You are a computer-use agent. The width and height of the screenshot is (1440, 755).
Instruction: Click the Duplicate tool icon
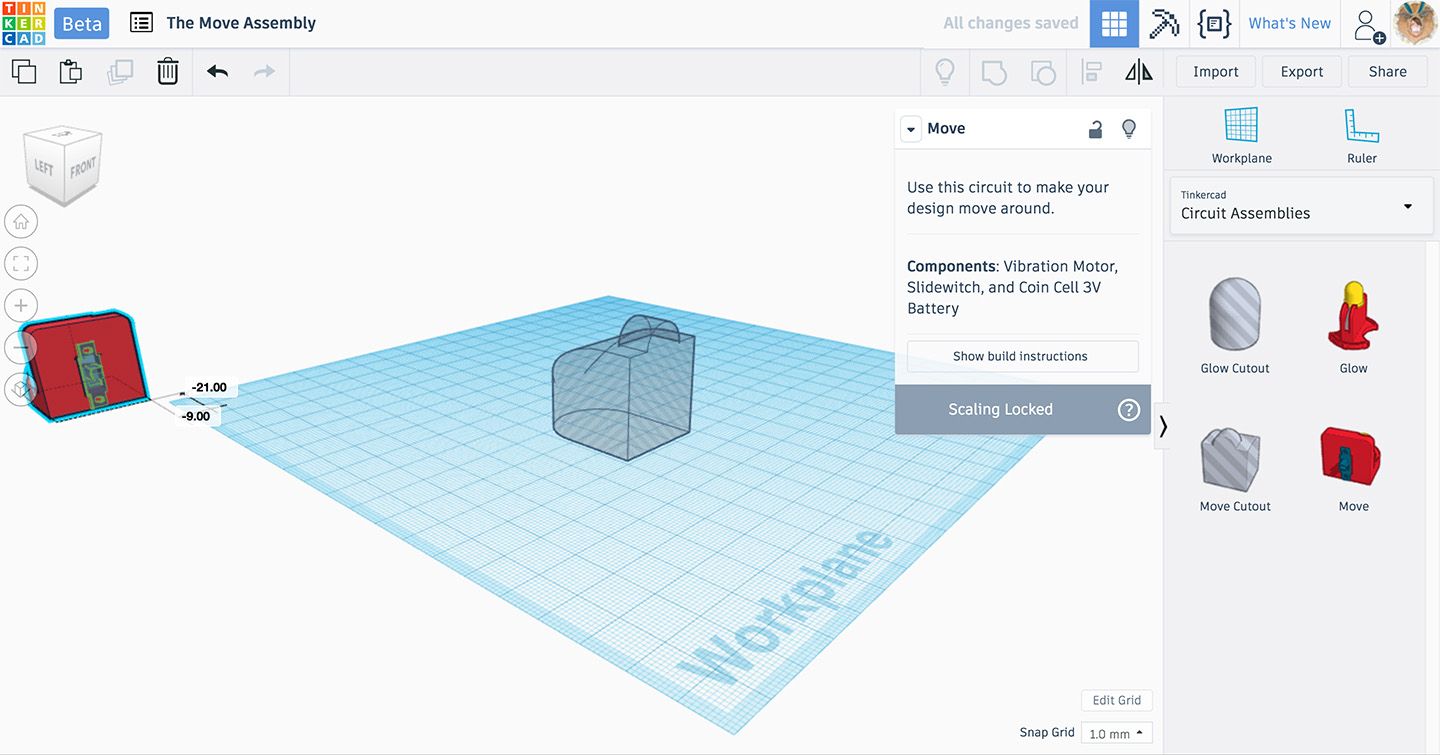[x=120, y=71]
